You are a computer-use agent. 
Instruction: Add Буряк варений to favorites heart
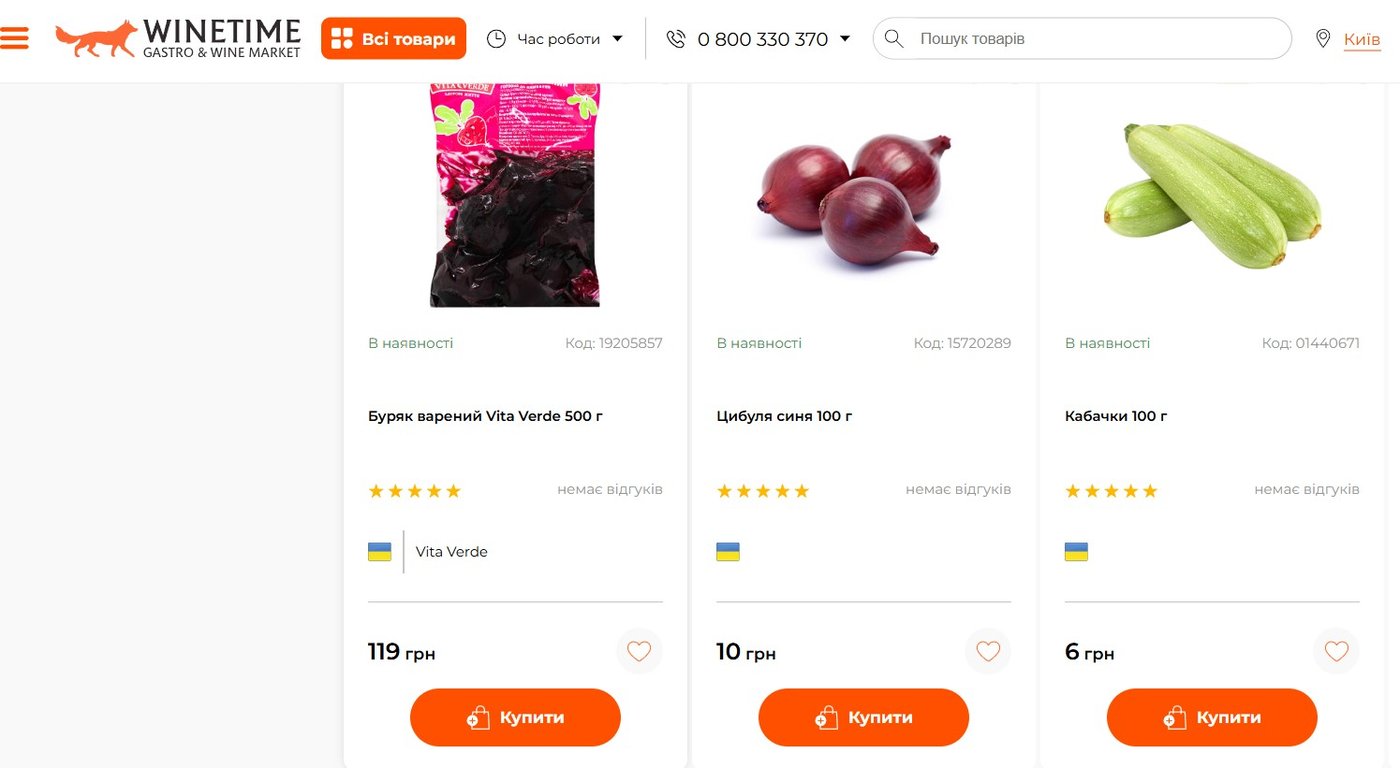(x=639, y=652)
